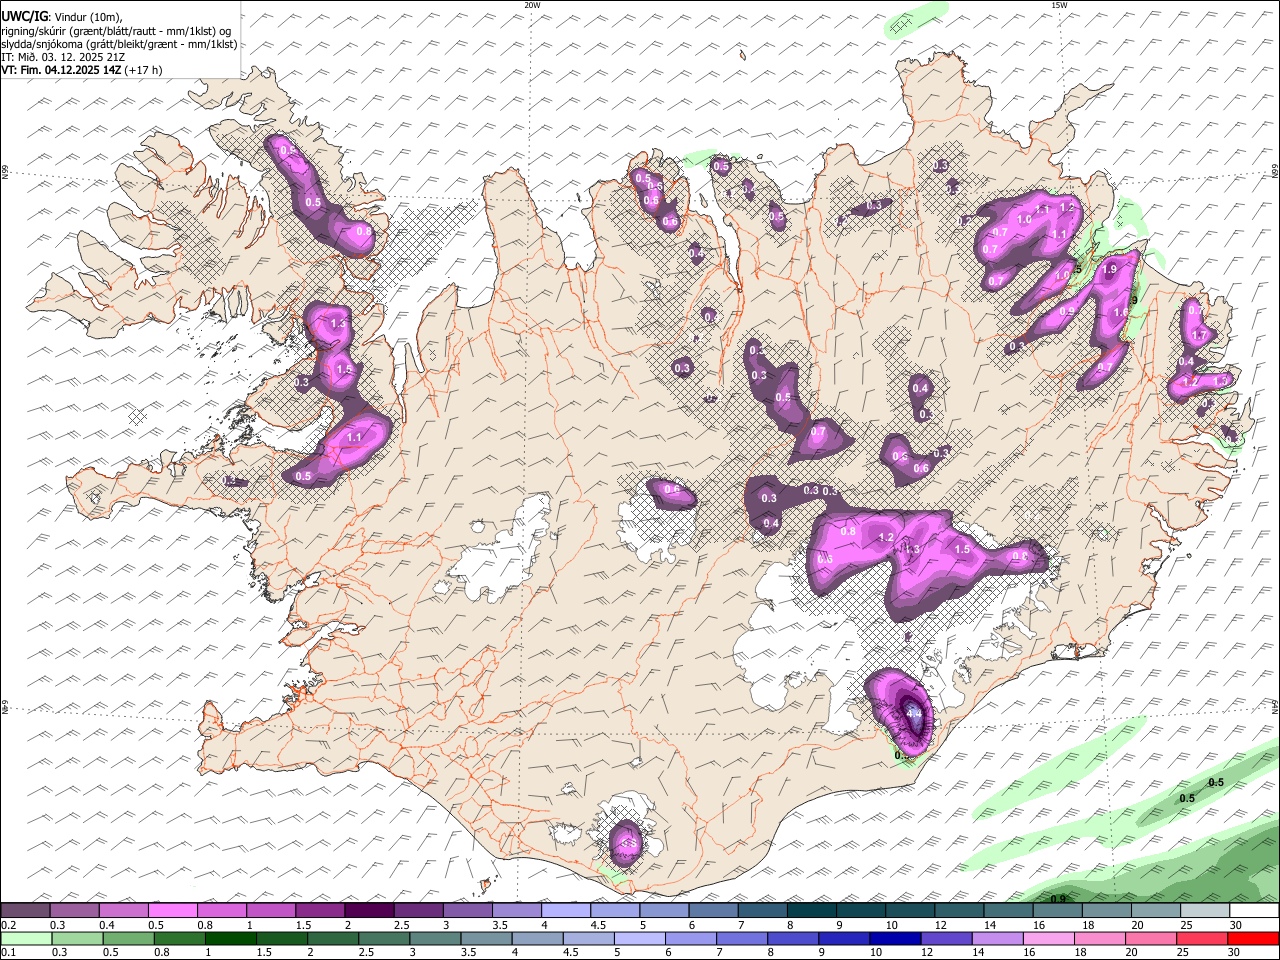
Task: Click the 15W longitude label
Action: 1059,5
